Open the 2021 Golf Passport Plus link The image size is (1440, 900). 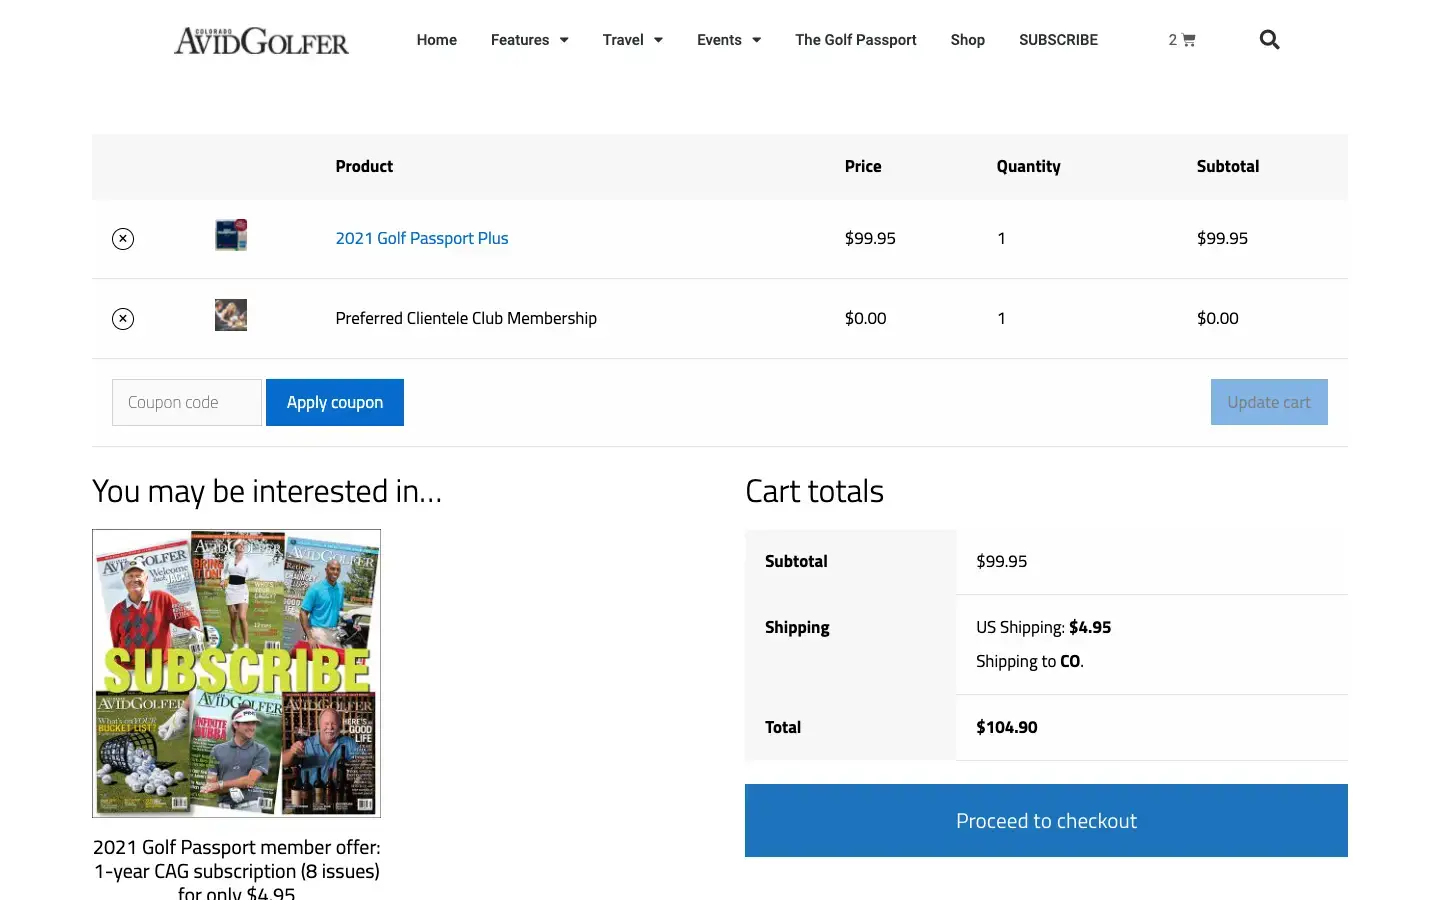tap(421, 238)
